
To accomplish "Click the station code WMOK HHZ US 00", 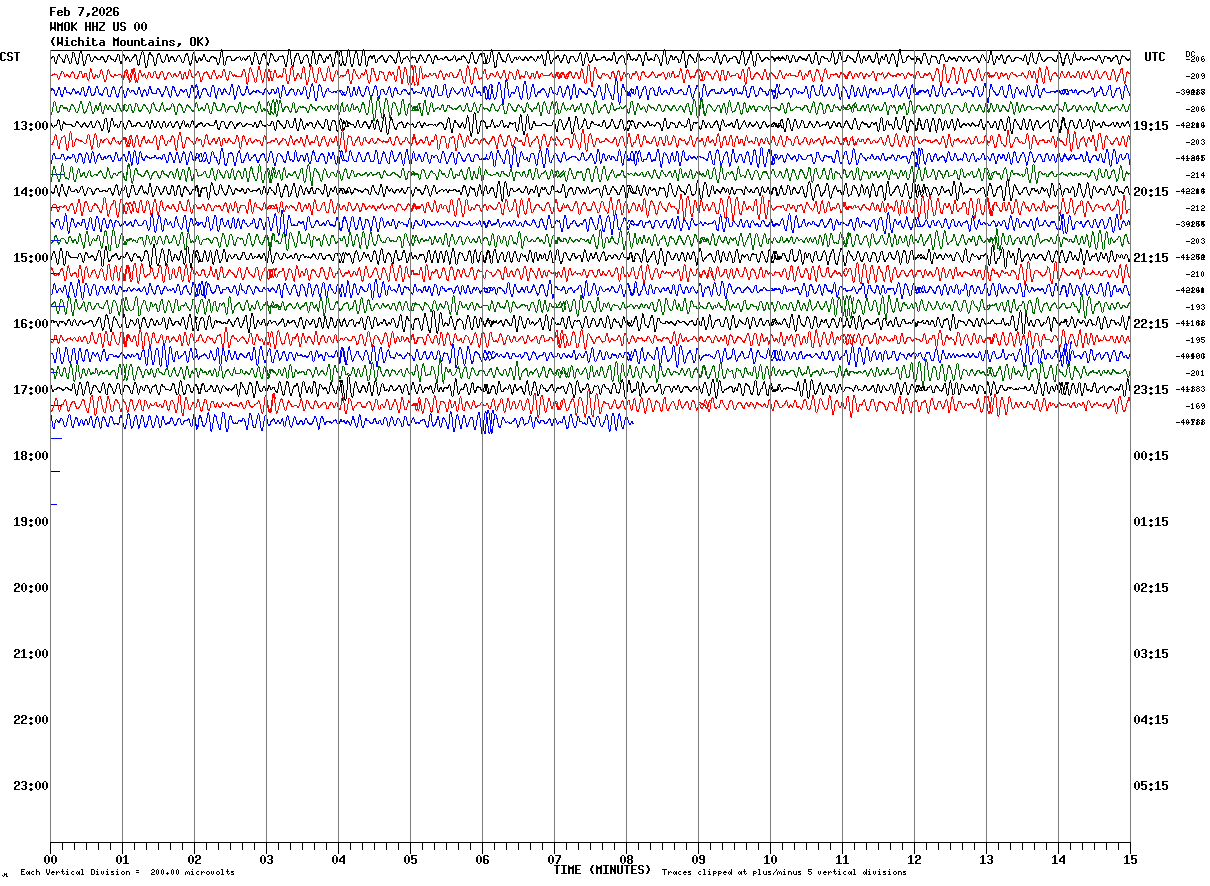I will tap(98, 27).
